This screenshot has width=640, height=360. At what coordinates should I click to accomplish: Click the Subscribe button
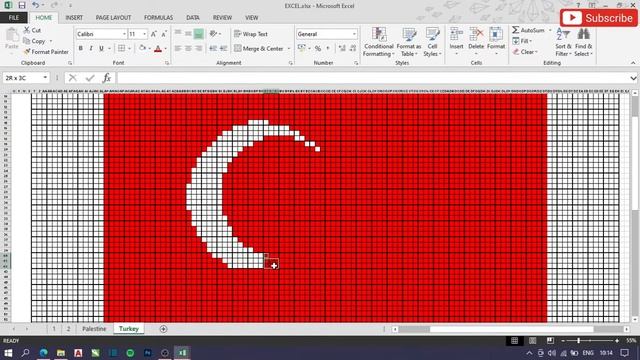[598, 18]
